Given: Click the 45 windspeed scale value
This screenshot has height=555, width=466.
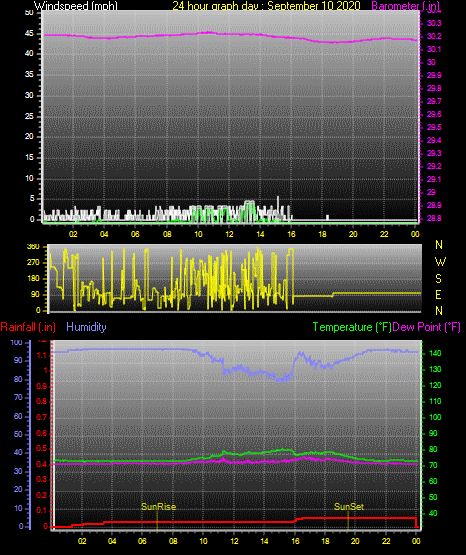Looking at the screenshot, I should click(29, 34).
